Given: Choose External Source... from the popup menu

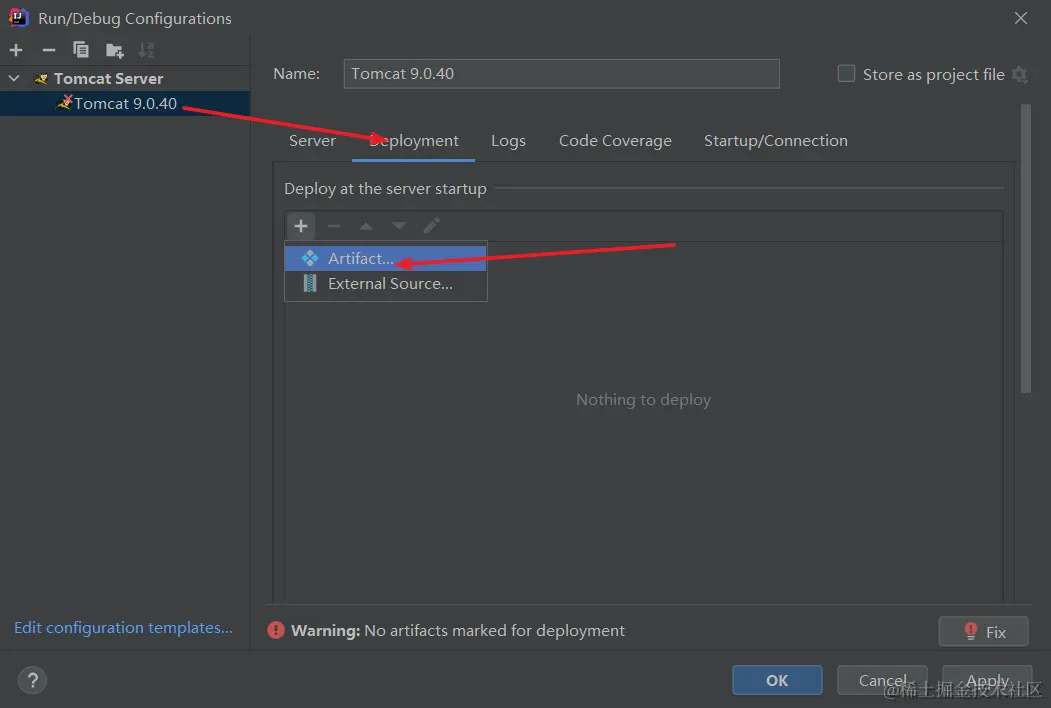Looking at the screenshot, I should click(x=385, y=284).
